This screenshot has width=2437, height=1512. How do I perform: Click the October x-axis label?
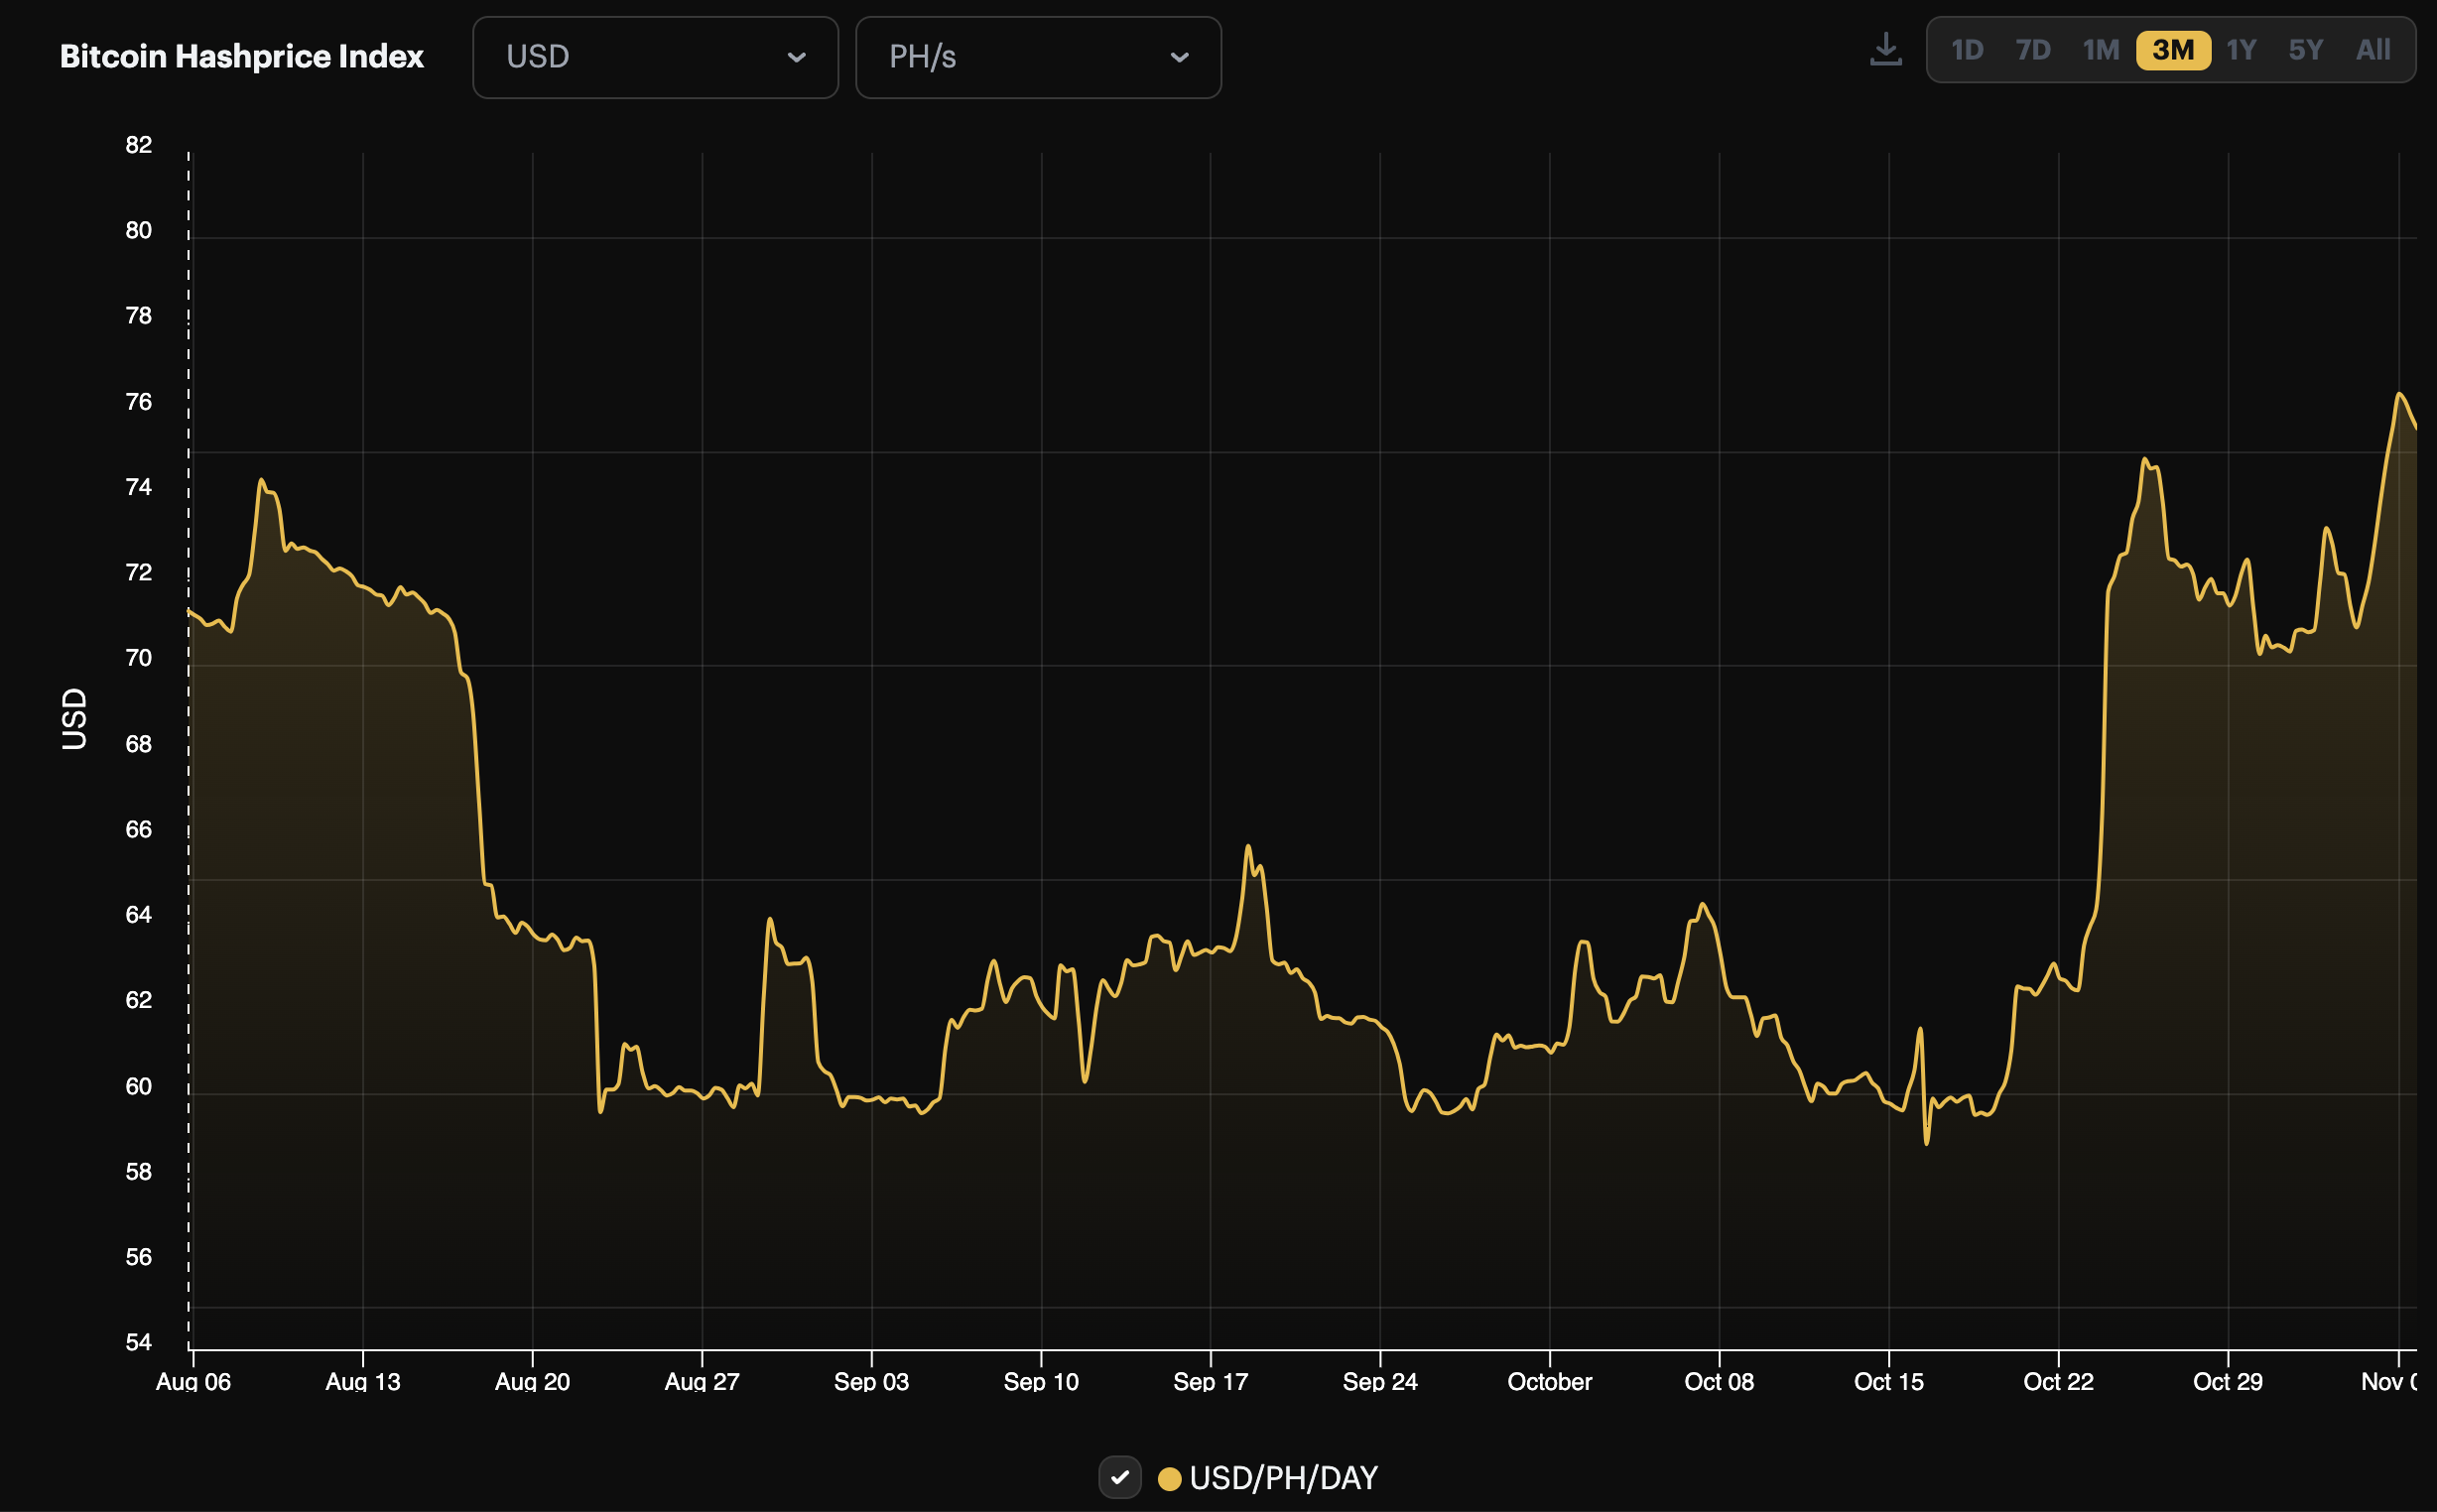(1549, 1382)
